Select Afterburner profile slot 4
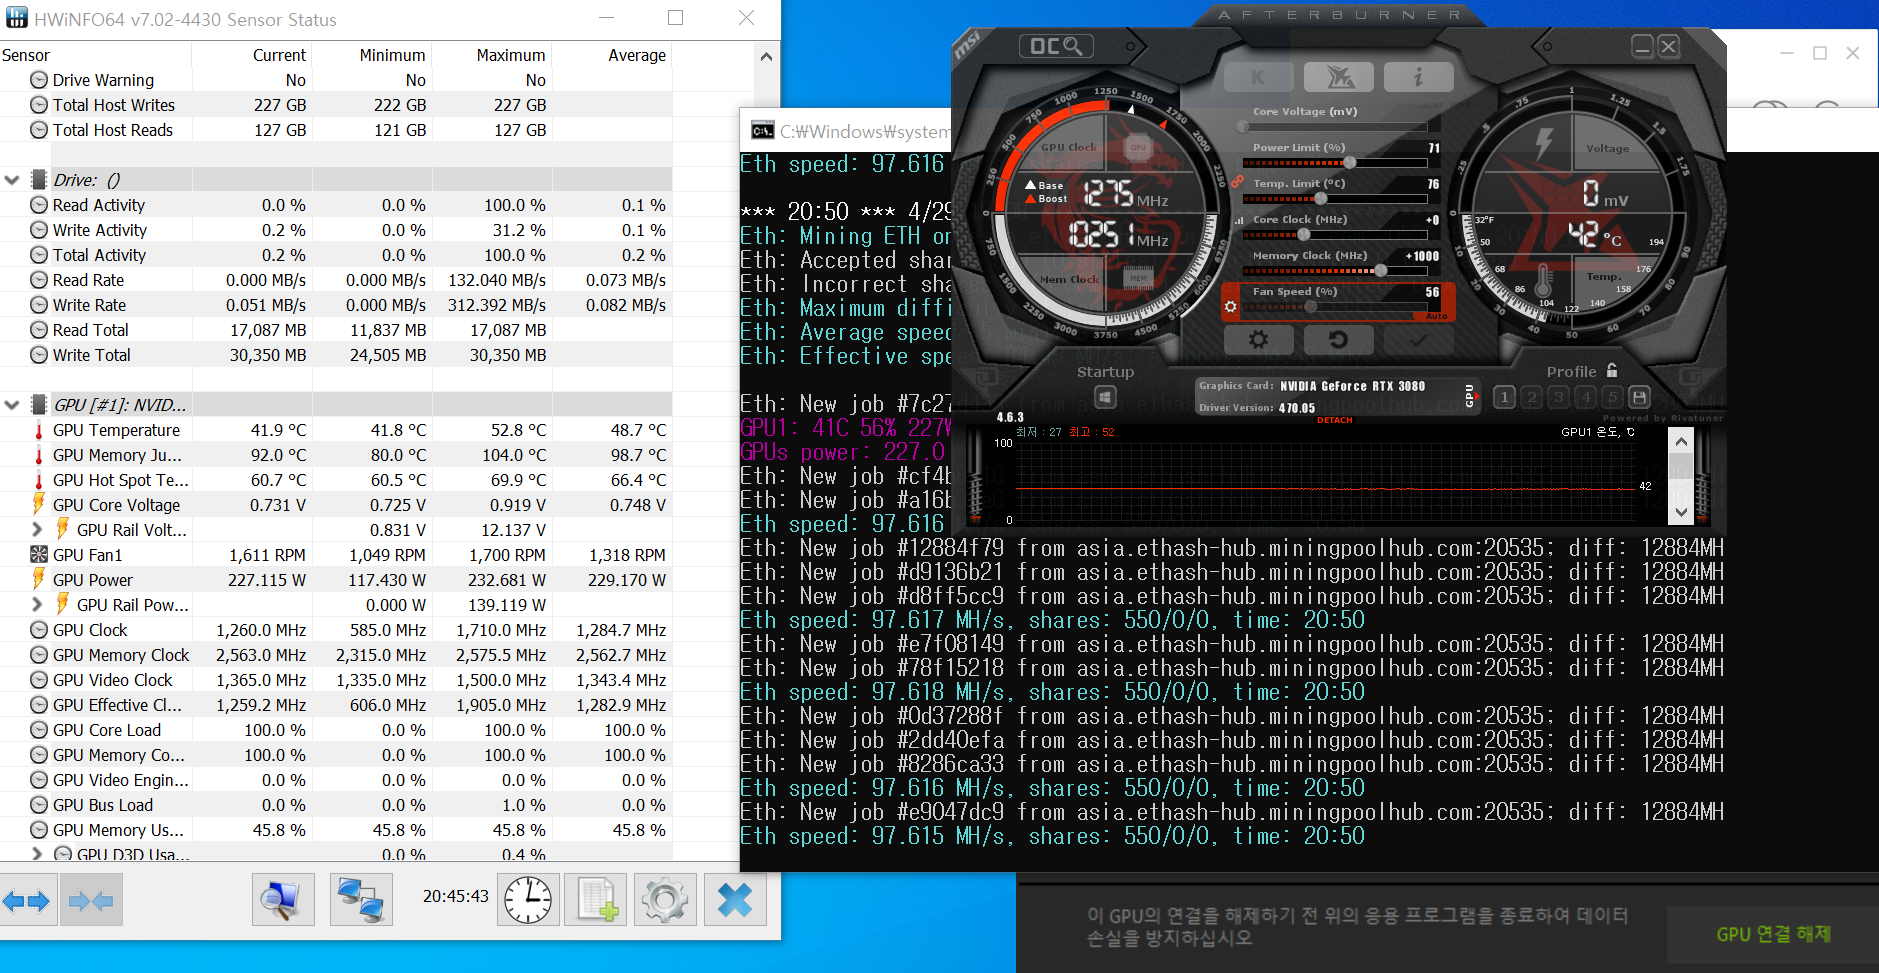Screen dimensions: 1879x973 pyautogui.click(x=1585, y=397)
